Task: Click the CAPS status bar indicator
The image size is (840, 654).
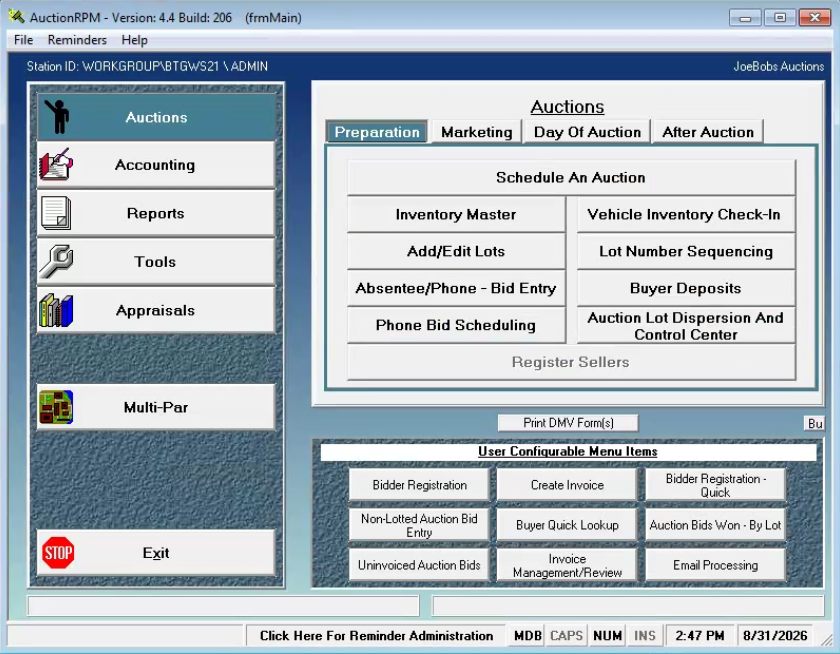Action: [566, 636]
